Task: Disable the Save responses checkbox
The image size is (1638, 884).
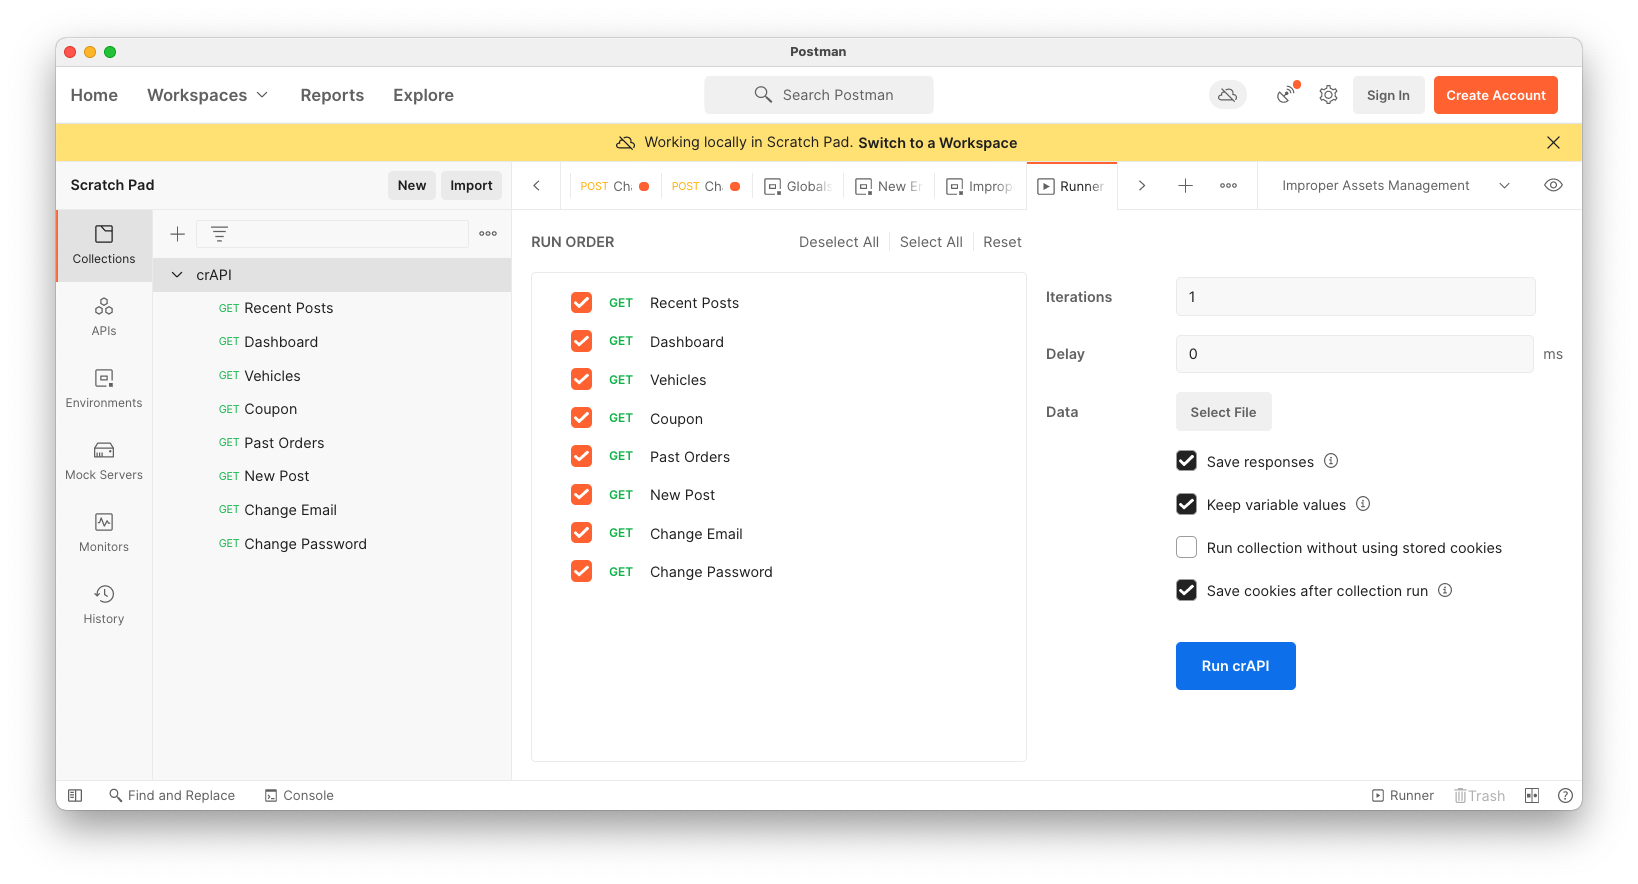Action: (x=1186, y=461)
